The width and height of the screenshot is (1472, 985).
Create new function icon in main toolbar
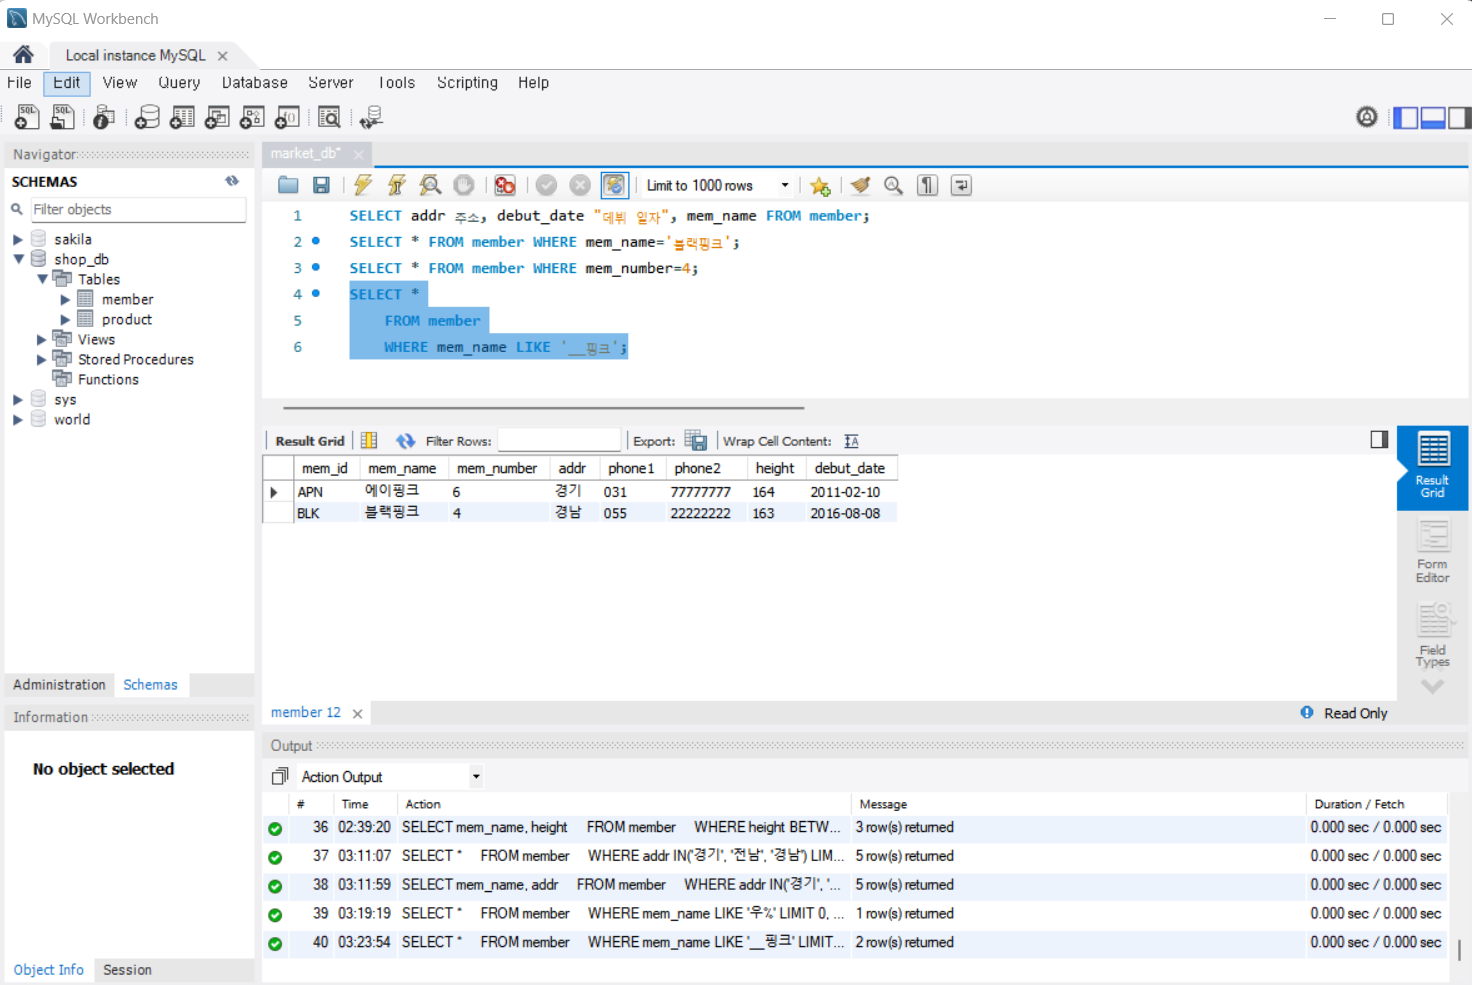[x=287, y=117]
